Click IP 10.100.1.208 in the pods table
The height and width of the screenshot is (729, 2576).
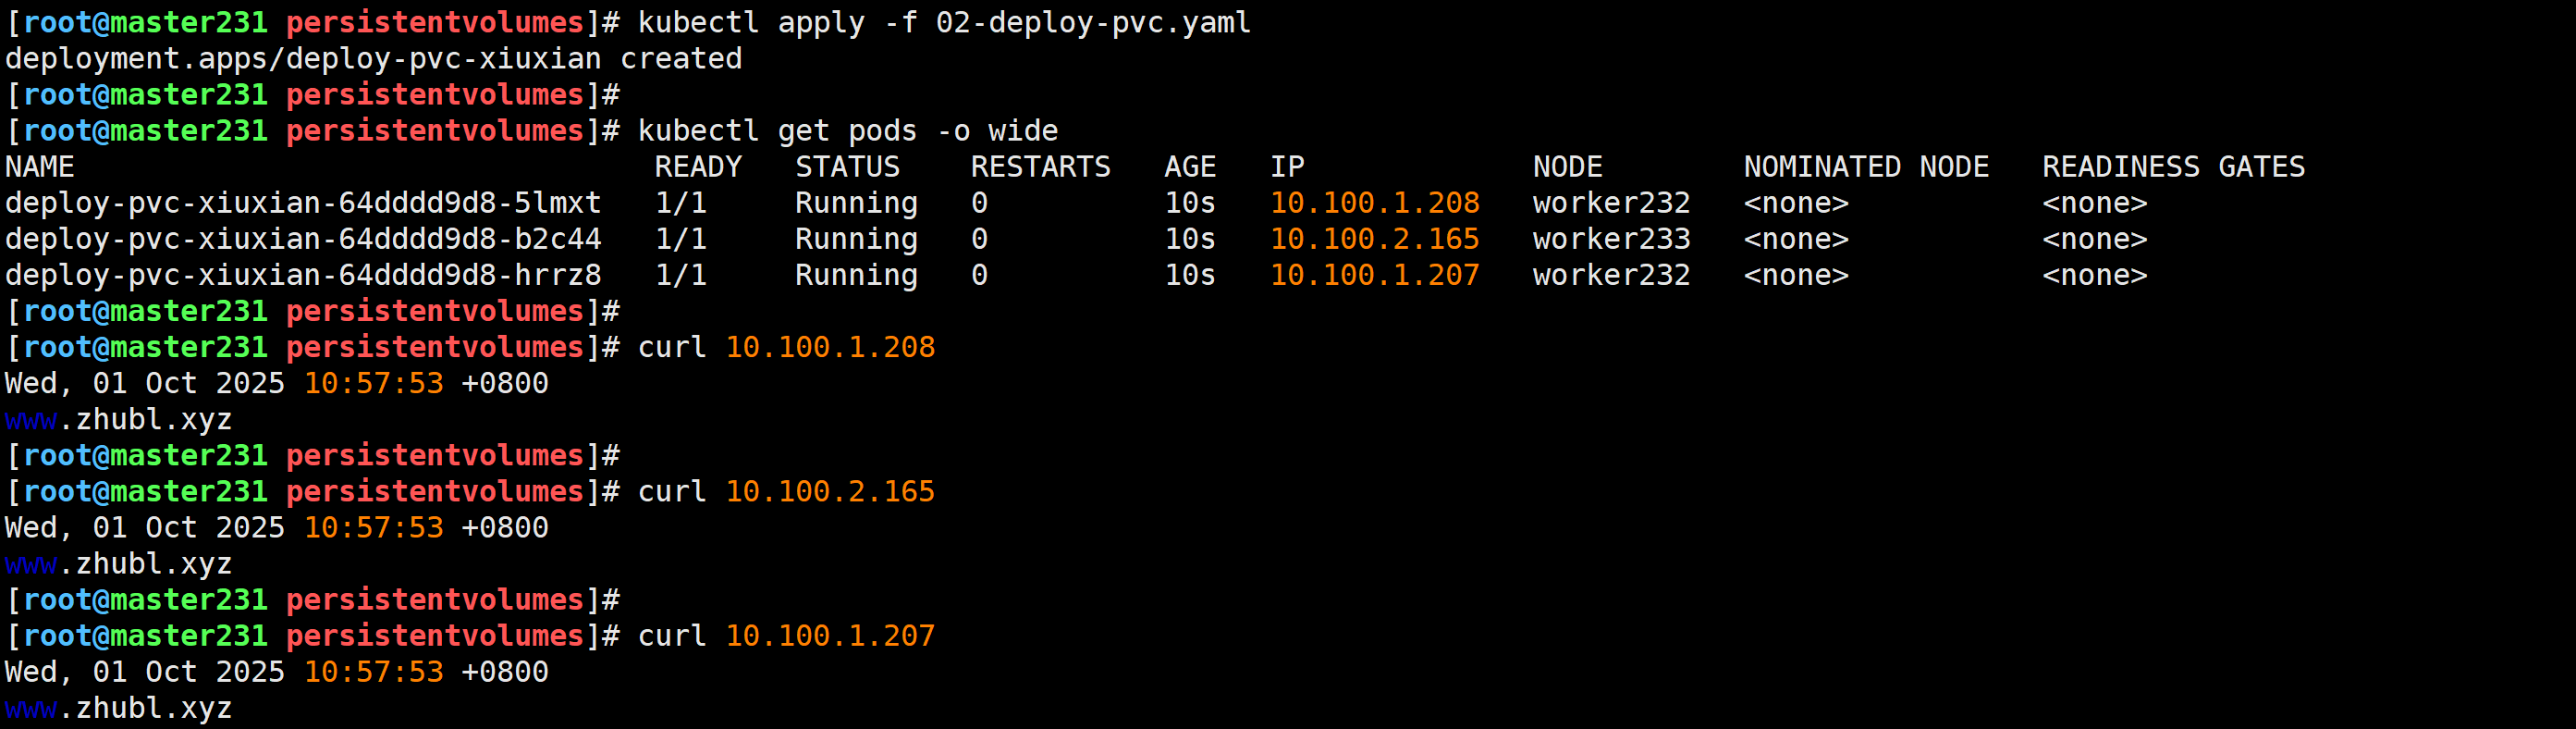(x=1375, y=203)
